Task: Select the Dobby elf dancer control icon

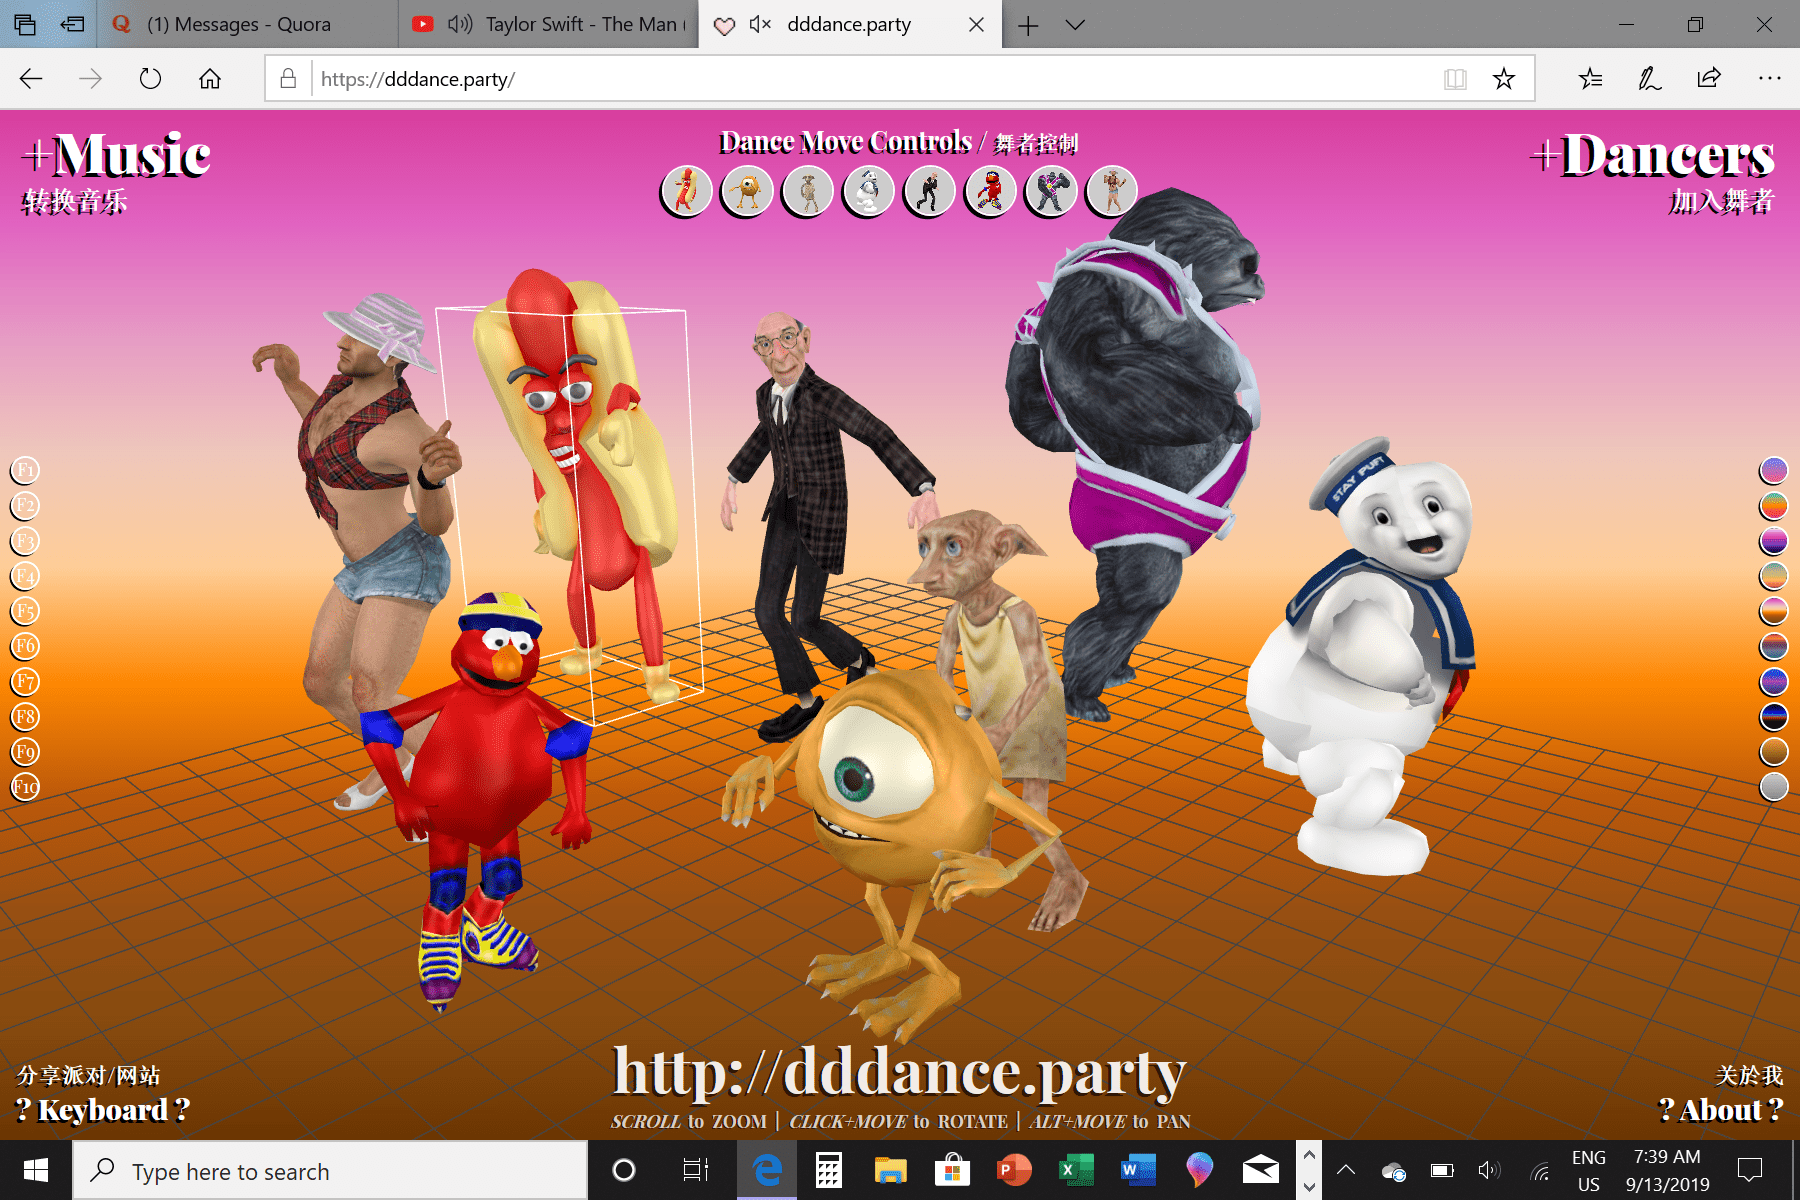Action: 808,190
